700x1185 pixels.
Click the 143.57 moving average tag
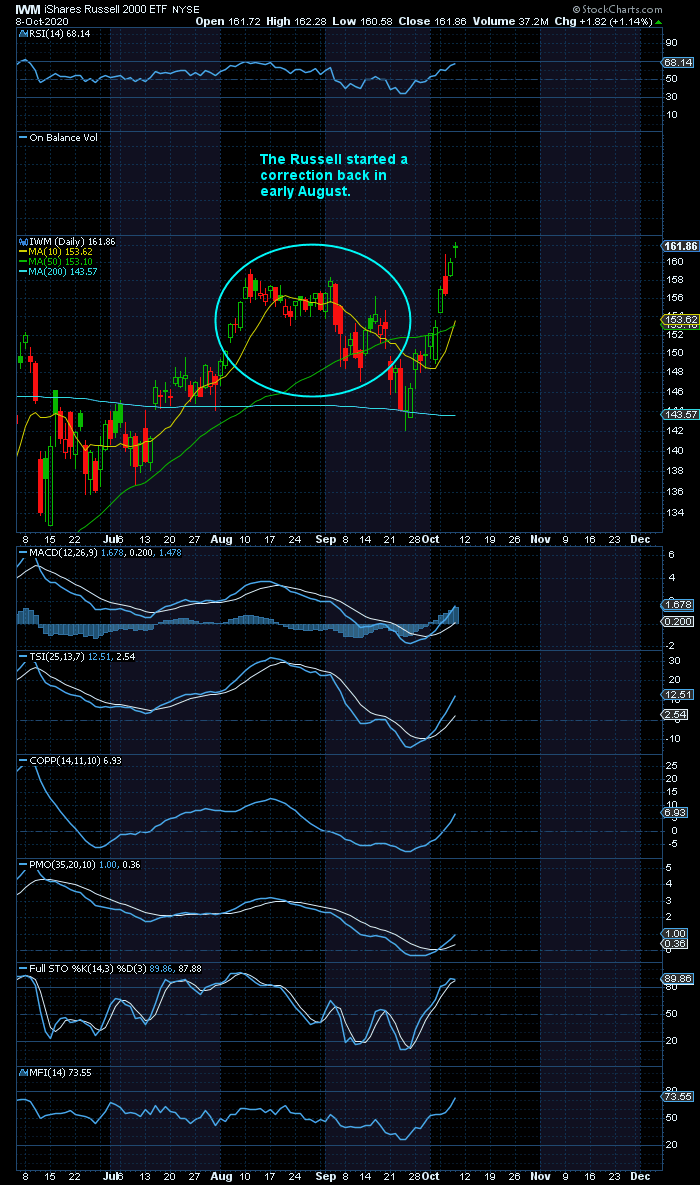(x=680, y=414)
